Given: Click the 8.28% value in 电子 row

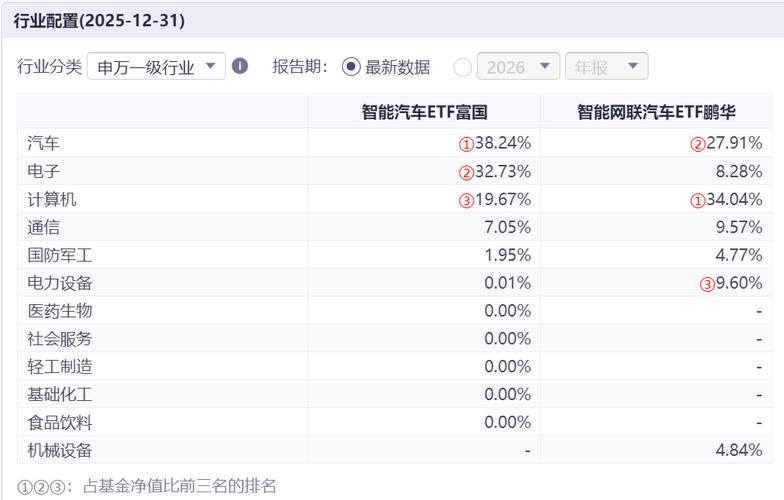Looking at the screenshot, I should click(x=739, y=172).
